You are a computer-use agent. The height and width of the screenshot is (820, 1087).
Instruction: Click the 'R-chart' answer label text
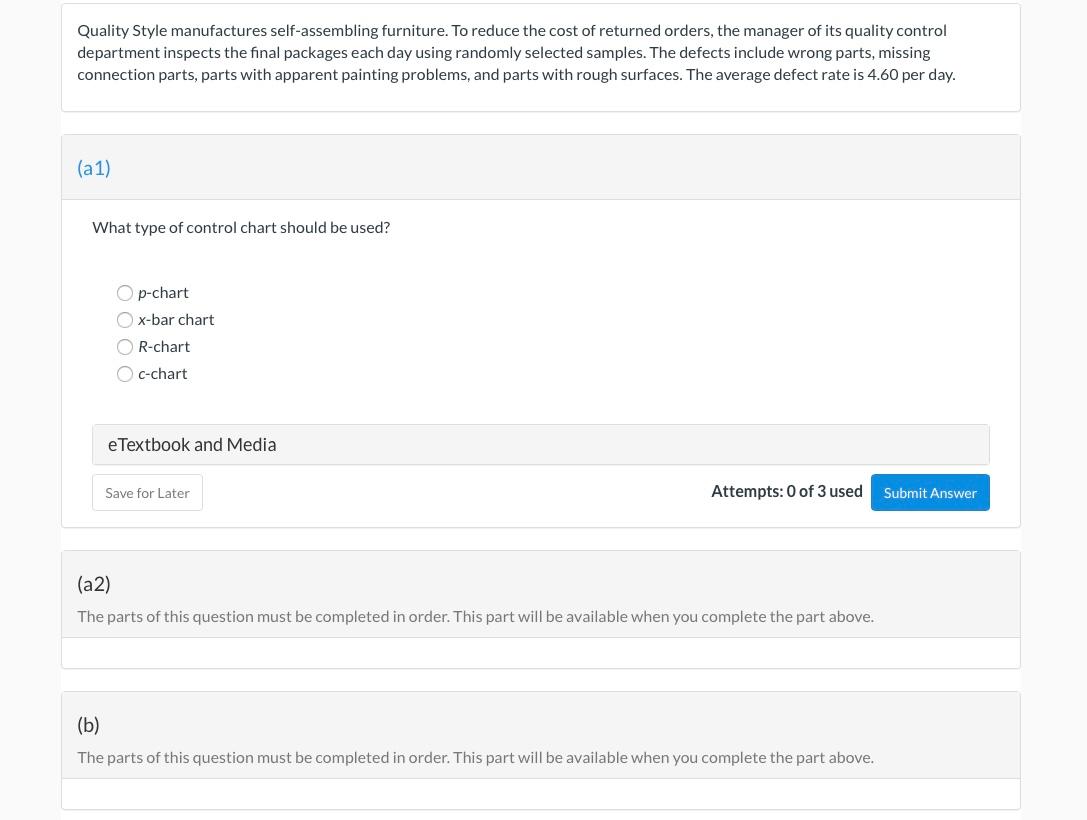(x=164, y=347)
